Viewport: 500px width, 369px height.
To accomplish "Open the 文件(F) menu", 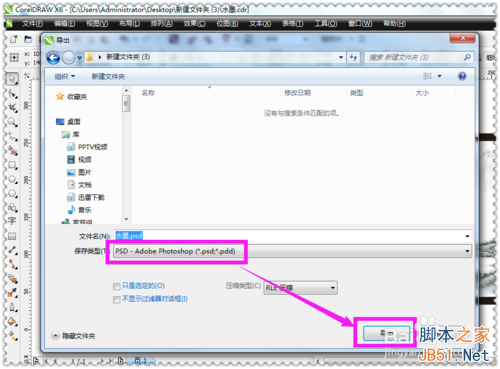I will coord(32,24).
